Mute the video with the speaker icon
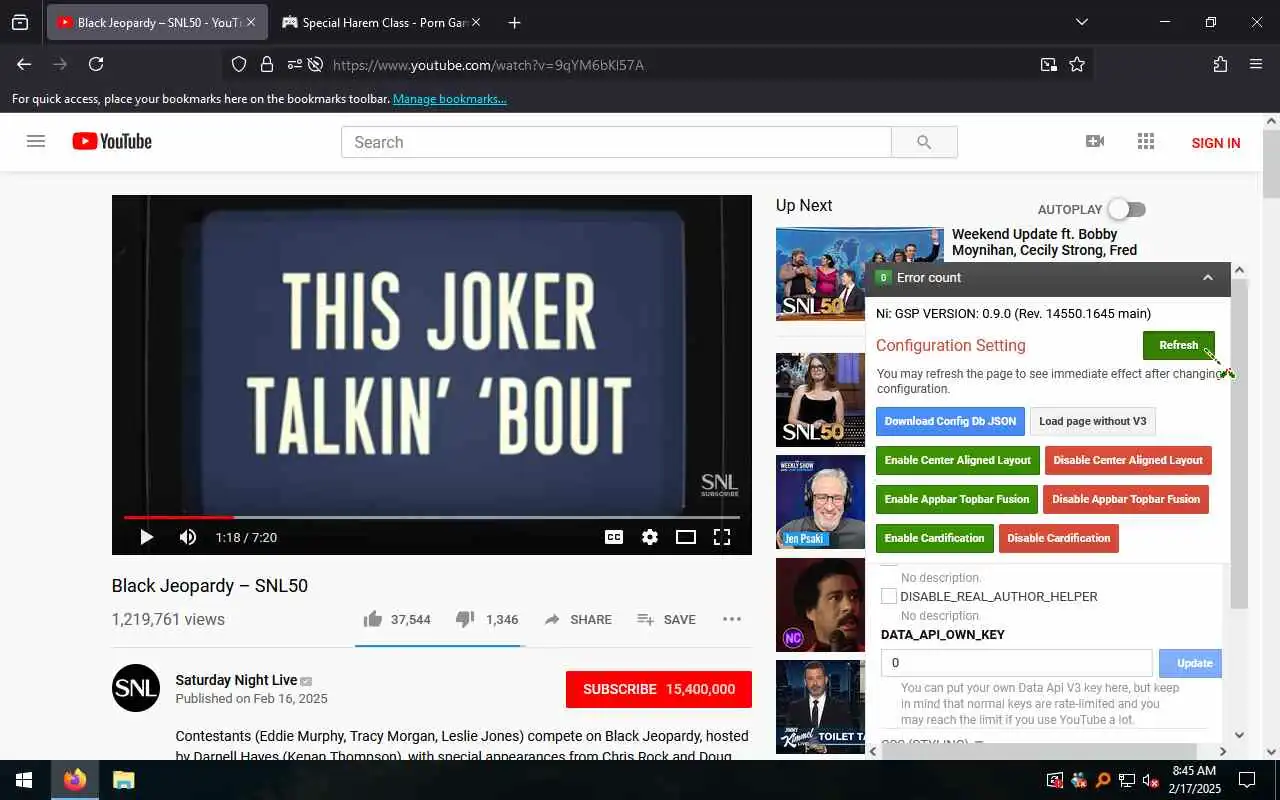The height and width of the screenshot is (800, 1280). [188, 537]
